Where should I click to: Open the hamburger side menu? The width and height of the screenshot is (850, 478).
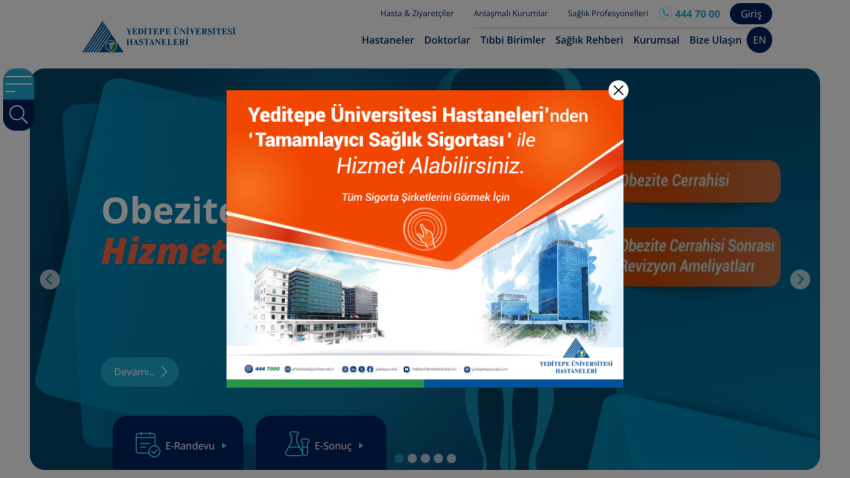tap(18, 84)
